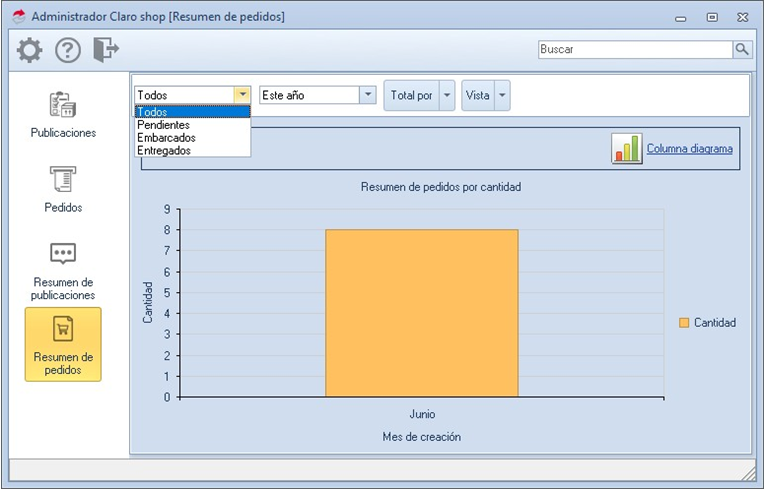Click the Claro shop app icon in title bar

19,17
